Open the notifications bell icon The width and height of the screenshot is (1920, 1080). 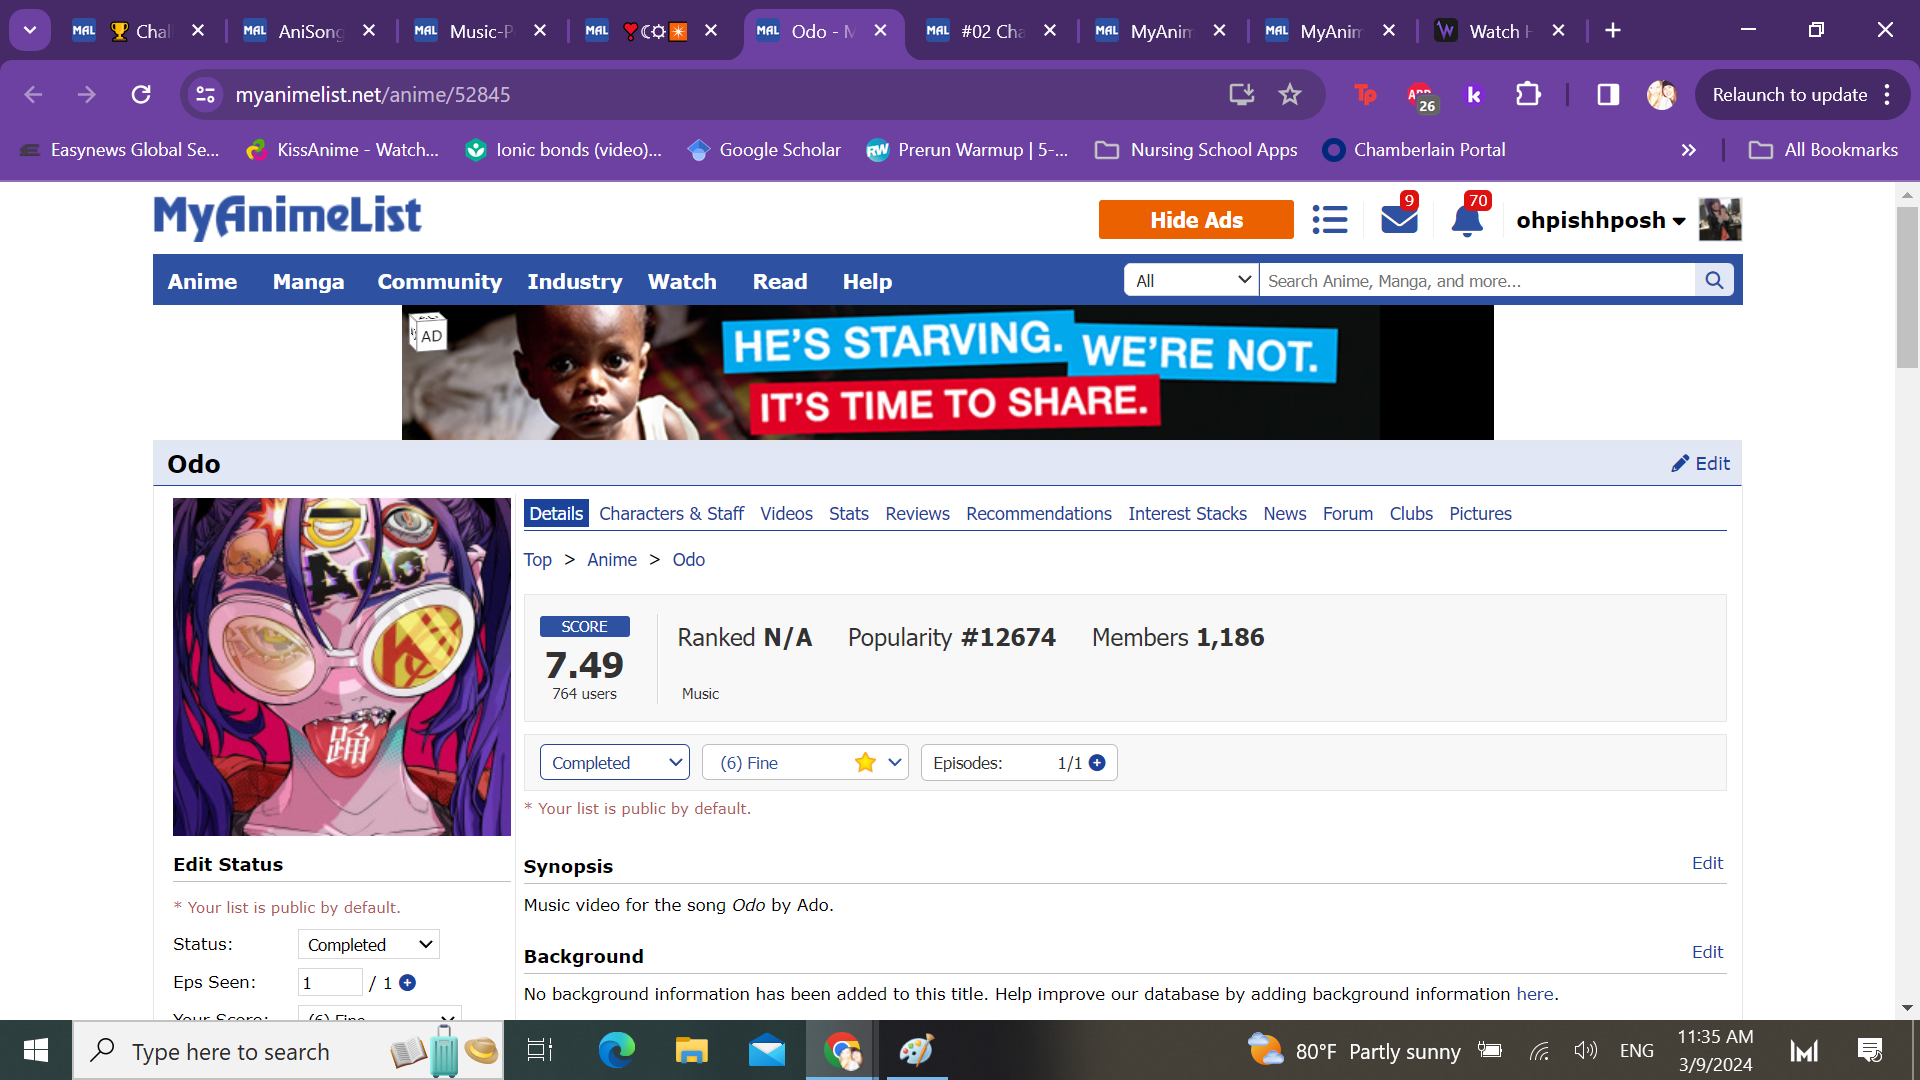(x=1466, y=220)
